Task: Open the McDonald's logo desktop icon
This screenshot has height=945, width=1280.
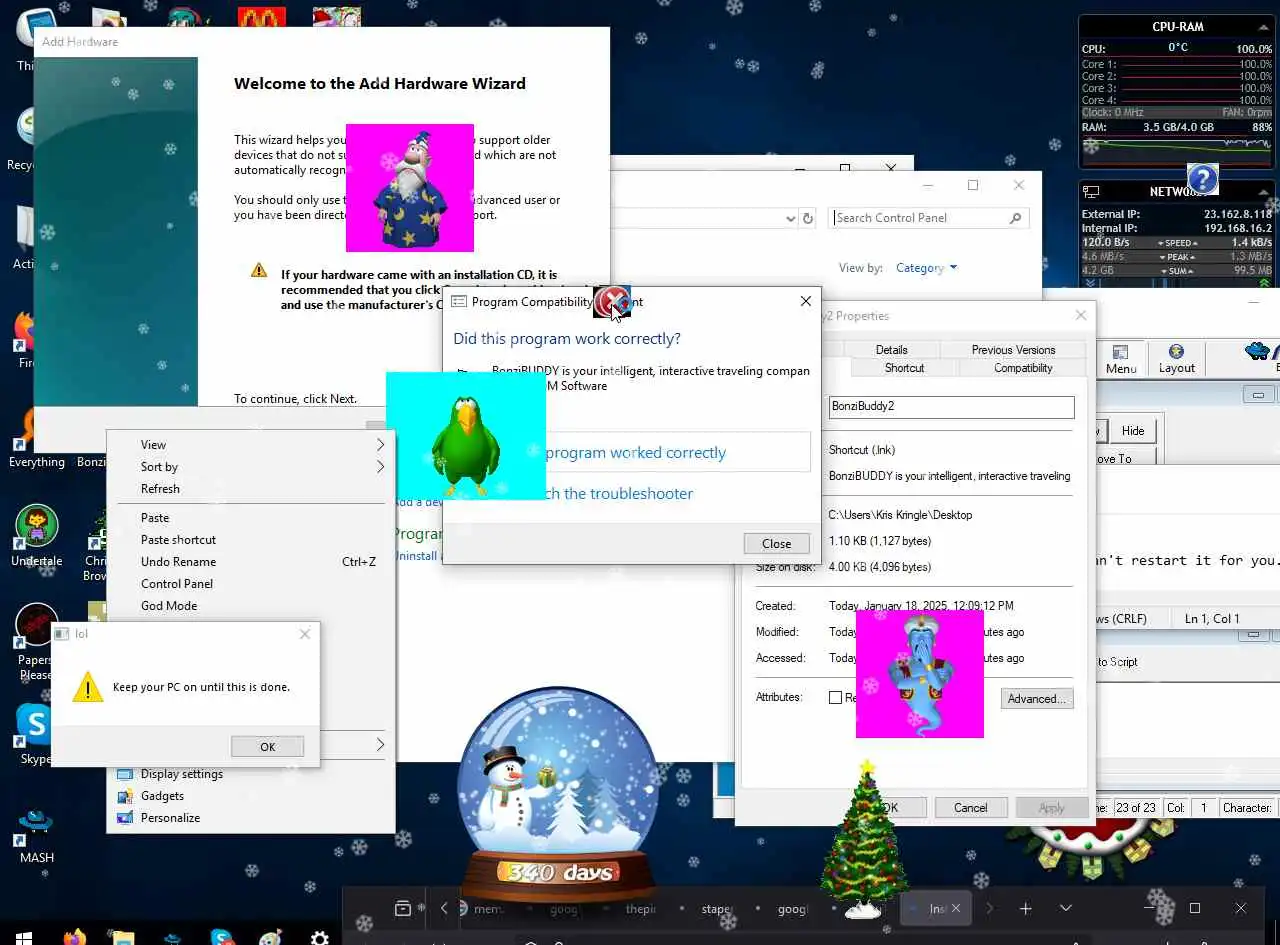Action: pyautogui.click(x=262, y=17)
